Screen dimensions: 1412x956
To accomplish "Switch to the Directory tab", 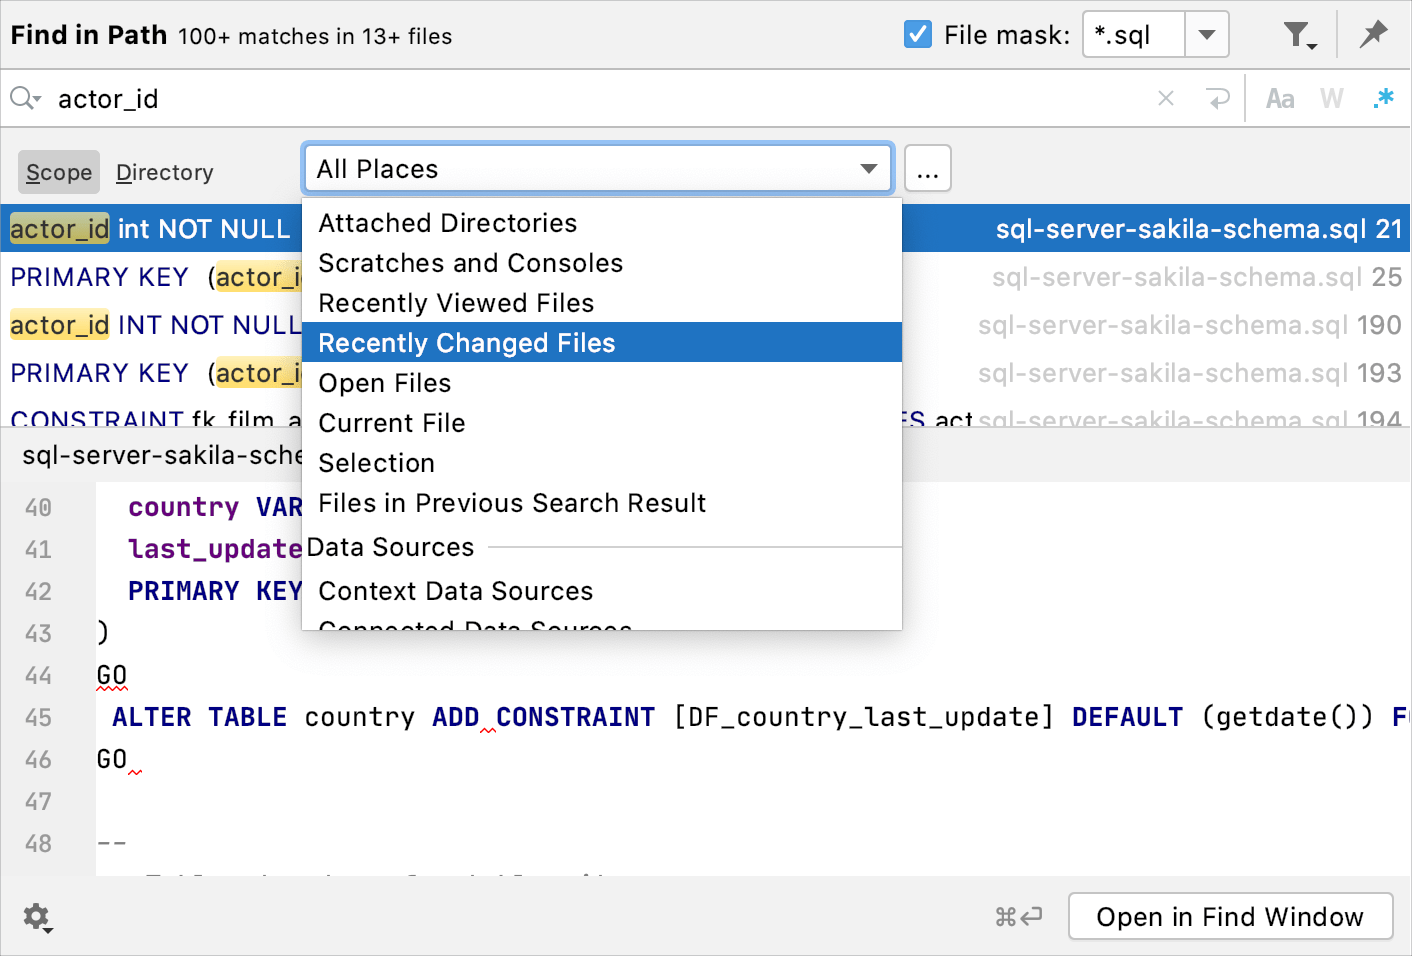I will click(x=165, y=172).
